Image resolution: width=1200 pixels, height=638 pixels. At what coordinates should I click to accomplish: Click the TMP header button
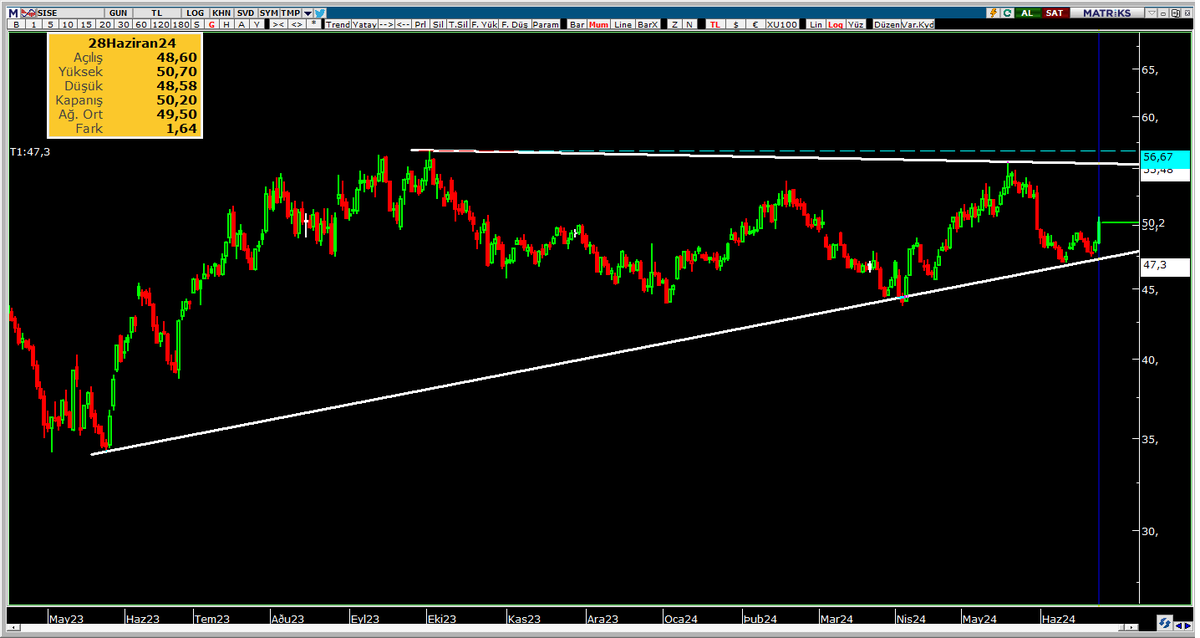pos(290,13)
